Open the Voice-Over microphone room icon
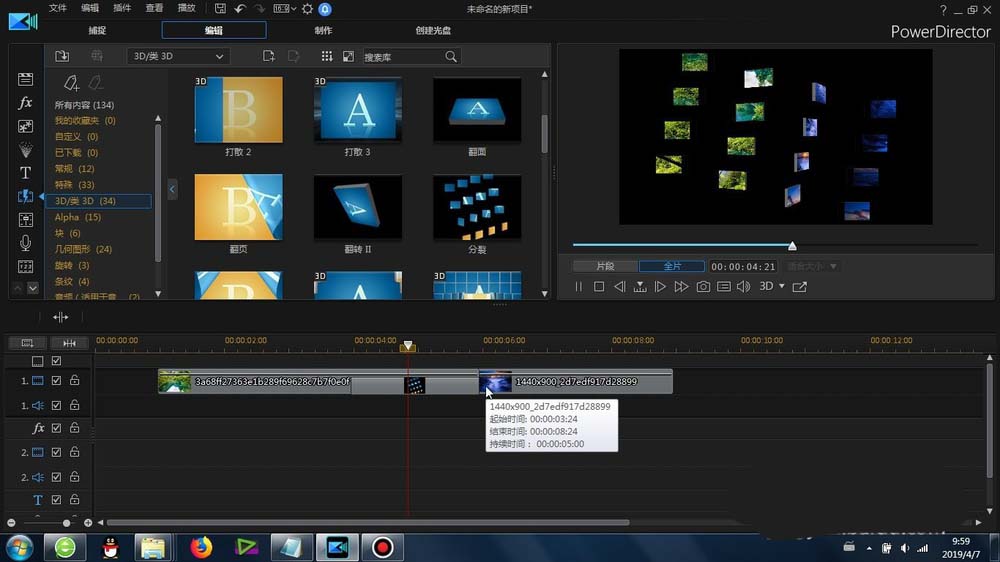The height and width of the screenshot is (562, 1000). tap(26, 243)
